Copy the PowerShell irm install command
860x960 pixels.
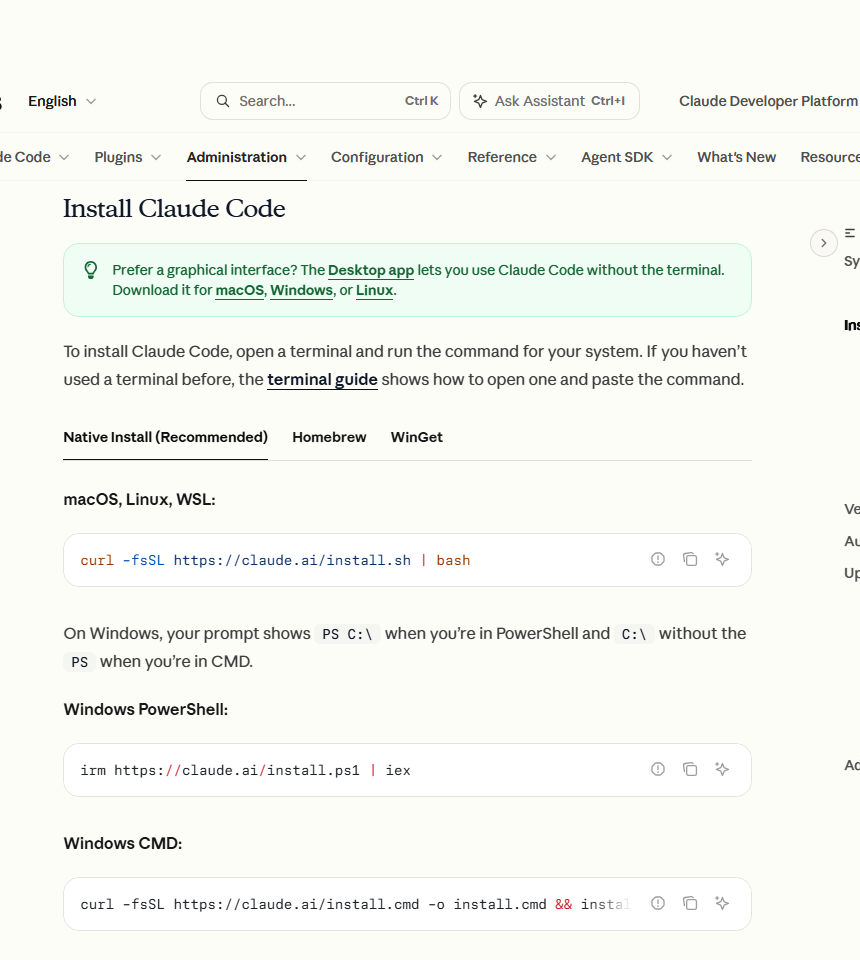(690, 769)
